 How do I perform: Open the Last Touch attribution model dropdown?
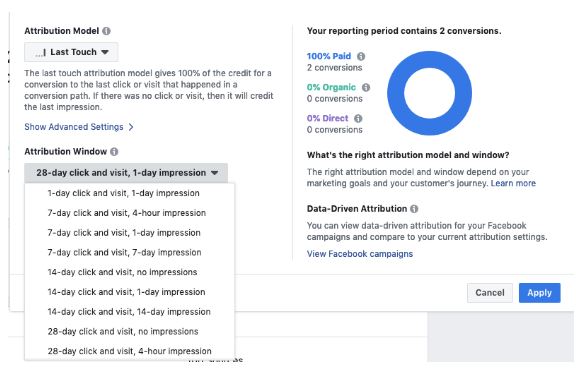click(71, 52)
